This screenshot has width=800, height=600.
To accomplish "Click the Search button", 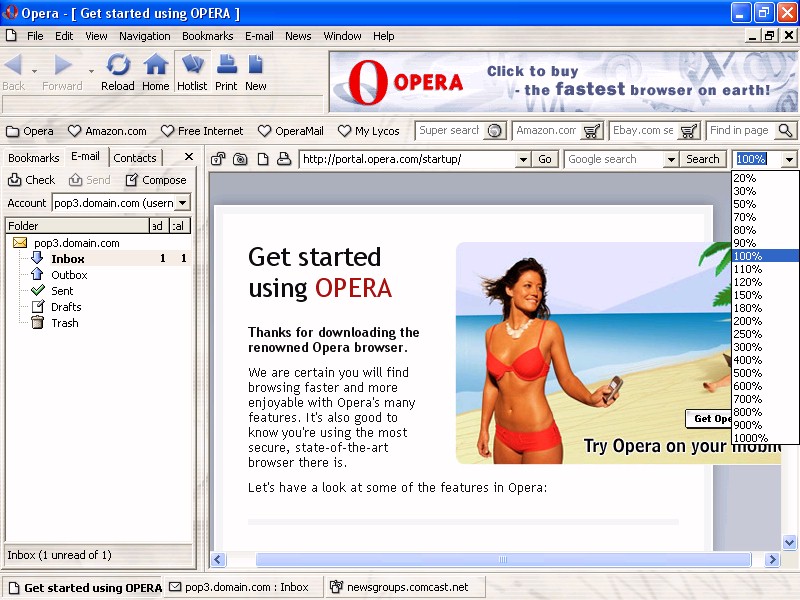I will (x=703, y=159).
